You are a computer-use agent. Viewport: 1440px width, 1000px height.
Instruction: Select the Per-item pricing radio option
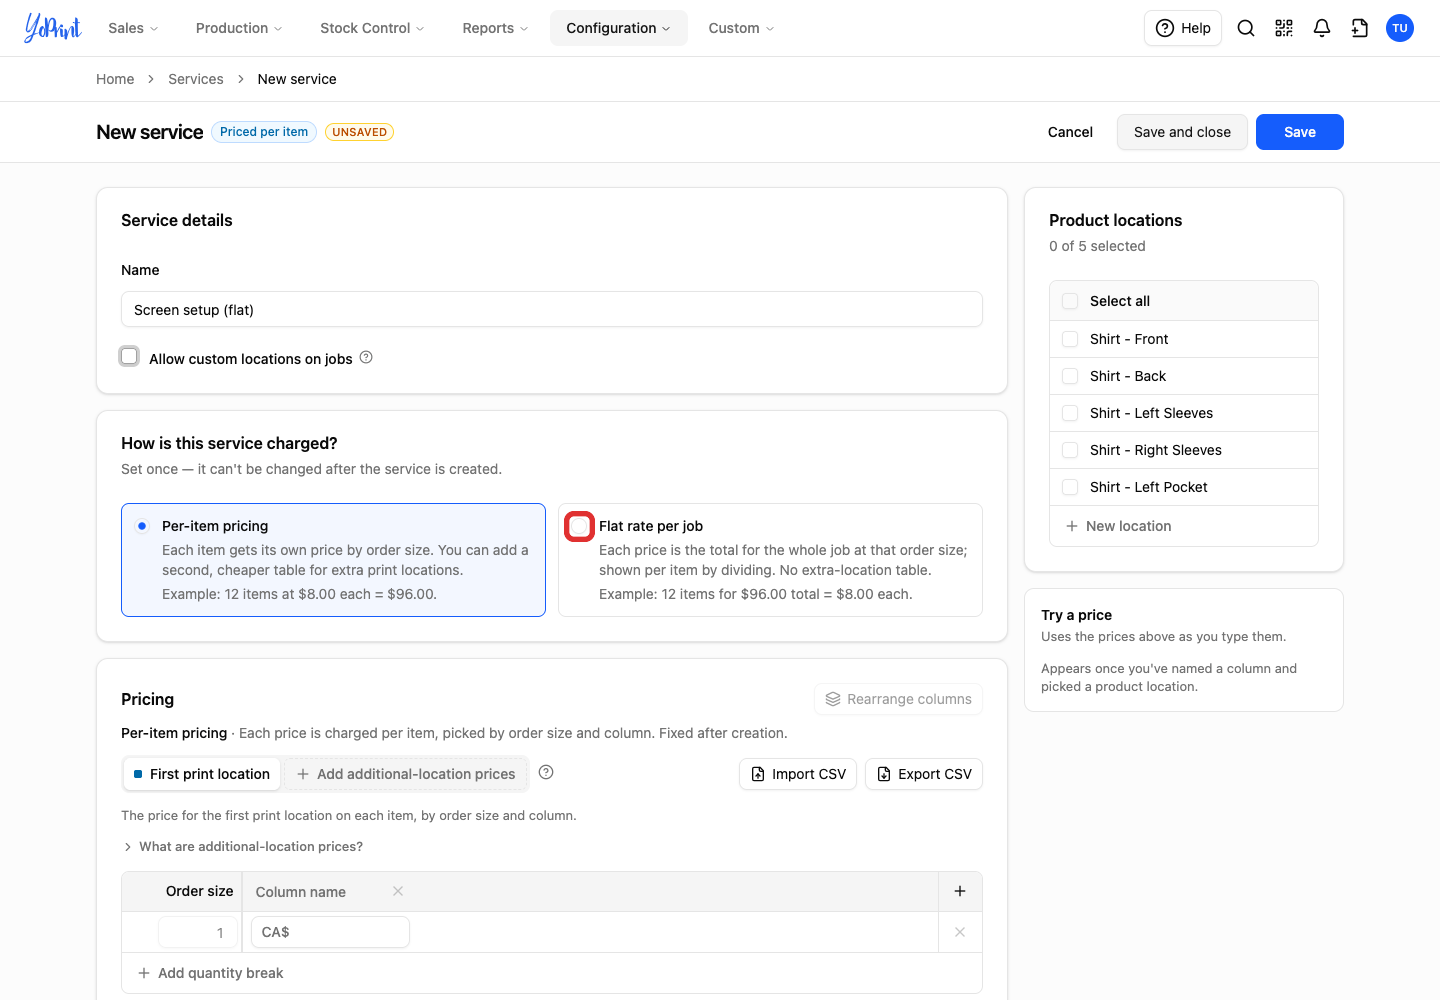(142, 526)
